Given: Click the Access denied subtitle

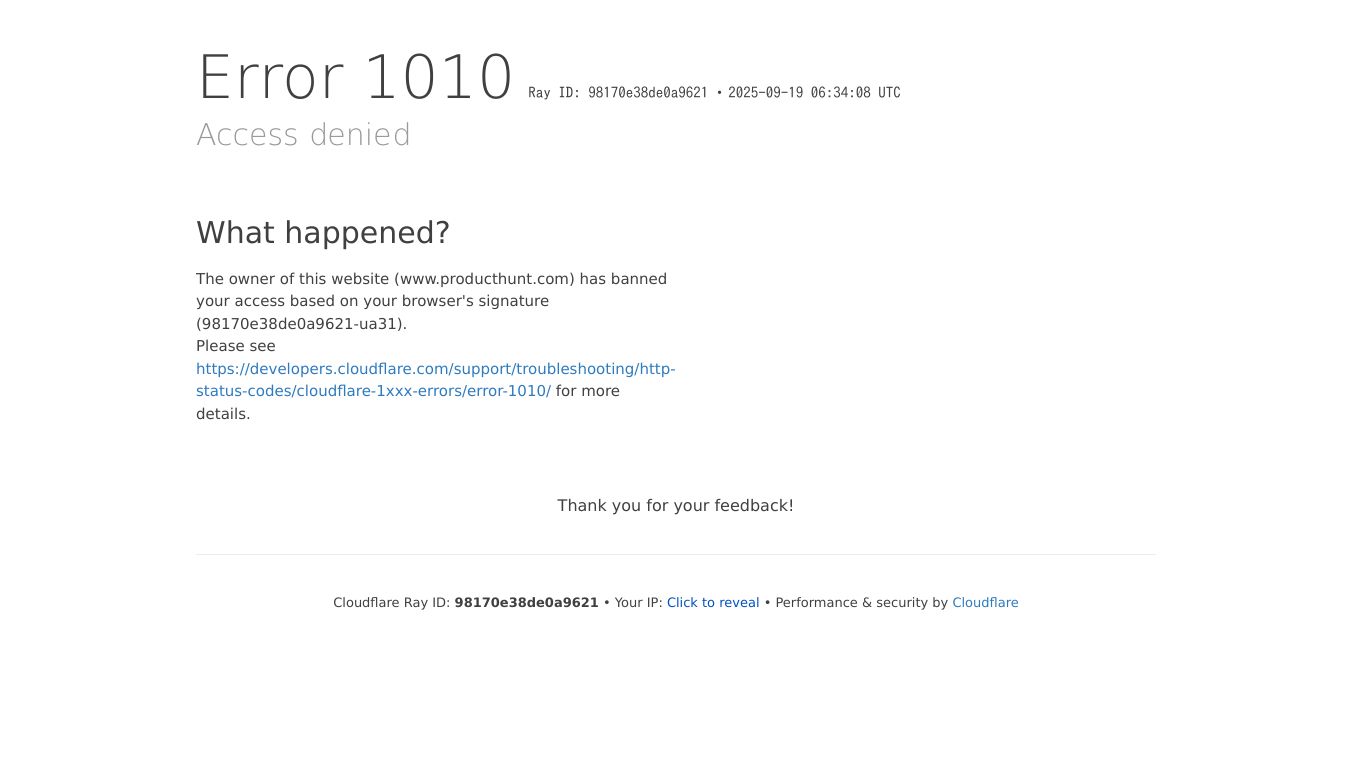Looking at the screenshot, I should [304, 135].
